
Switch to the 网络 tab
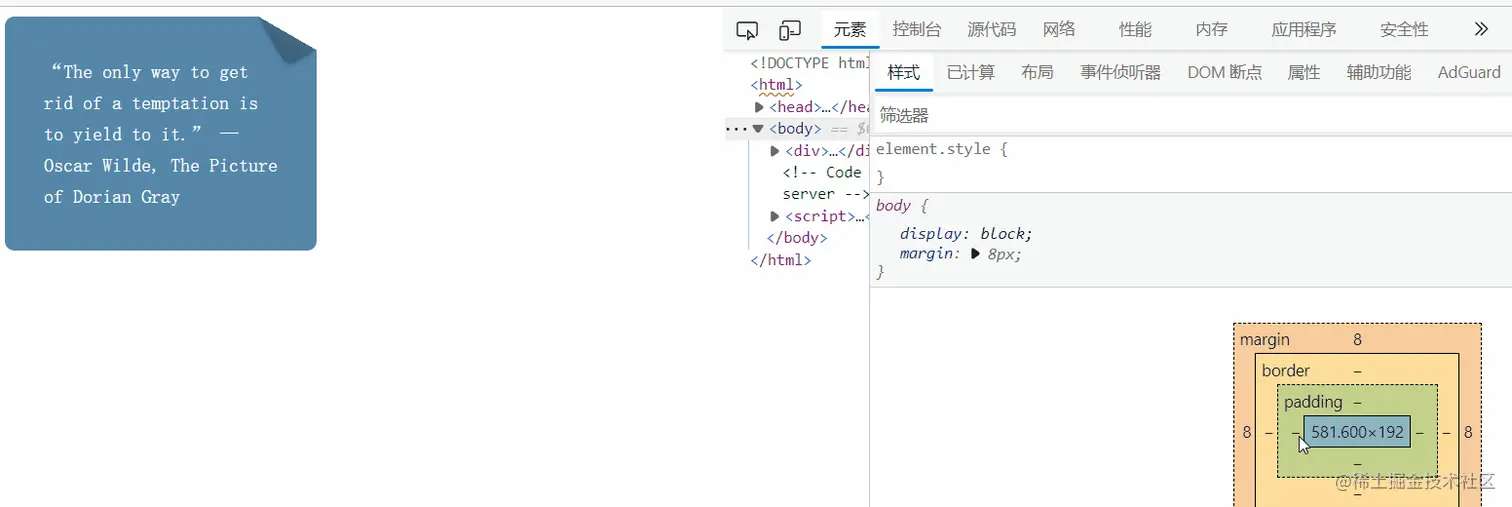coord(1059,29)
